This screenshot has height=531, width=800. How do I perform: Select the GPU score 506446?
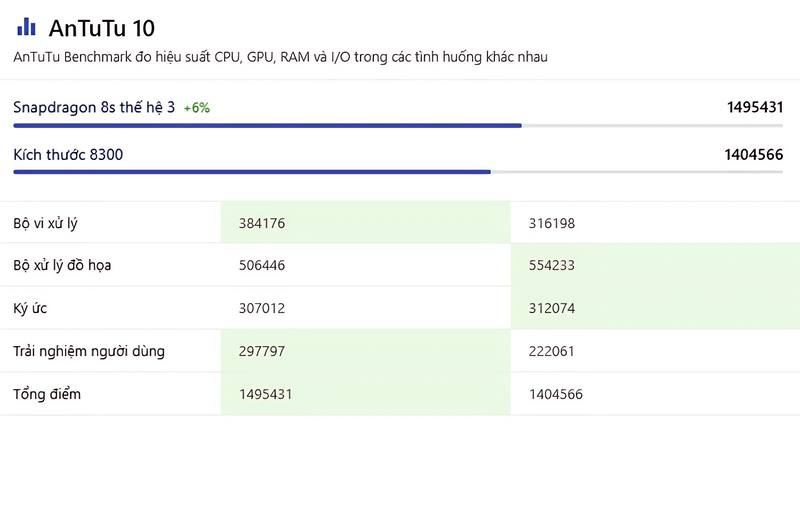(x=262, y=265)
